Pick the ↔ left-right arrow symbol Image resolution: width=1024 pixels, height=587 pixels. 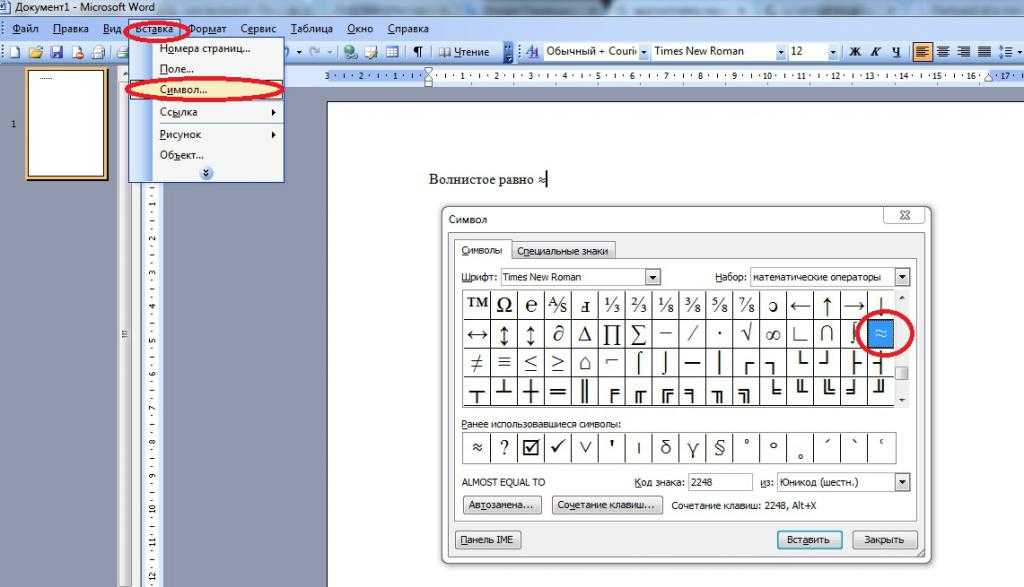(x=477, y=334)
